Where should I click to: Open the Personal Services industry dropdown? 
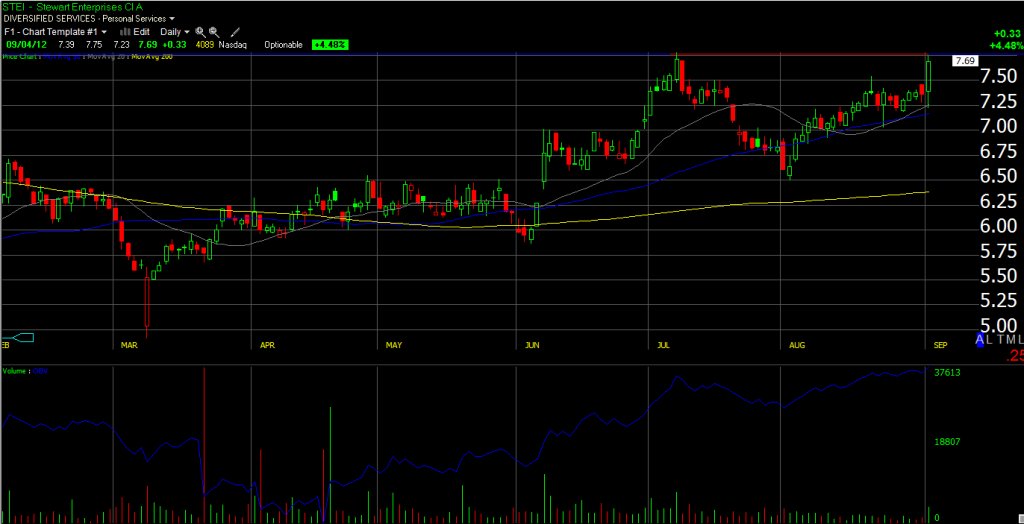point(171,20)
